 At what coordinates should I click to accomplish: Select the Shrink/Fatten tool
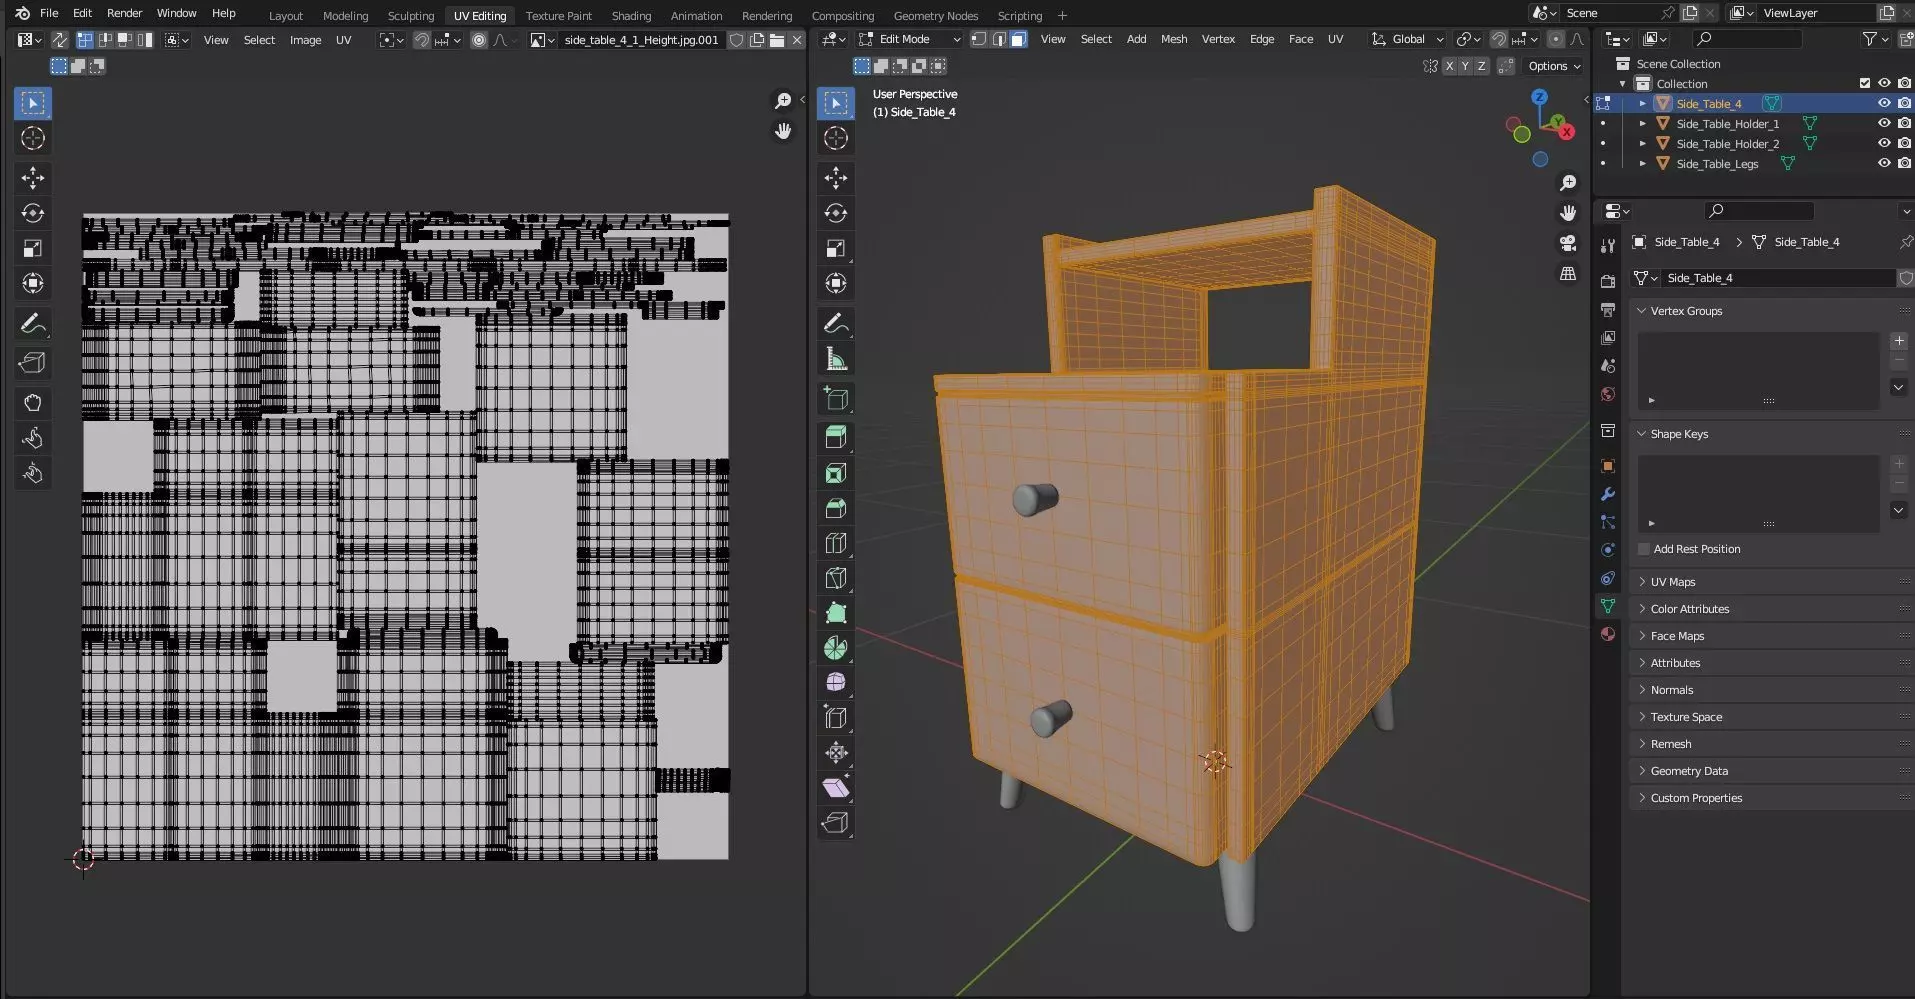836,753
